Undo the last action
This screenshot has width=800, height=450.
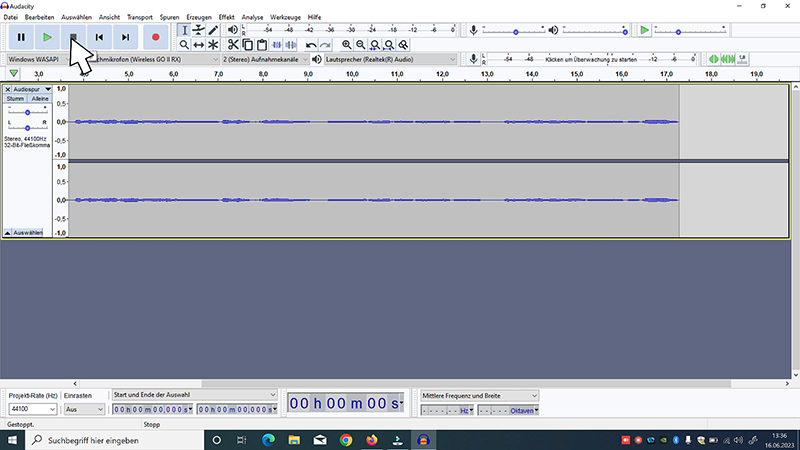311,45
